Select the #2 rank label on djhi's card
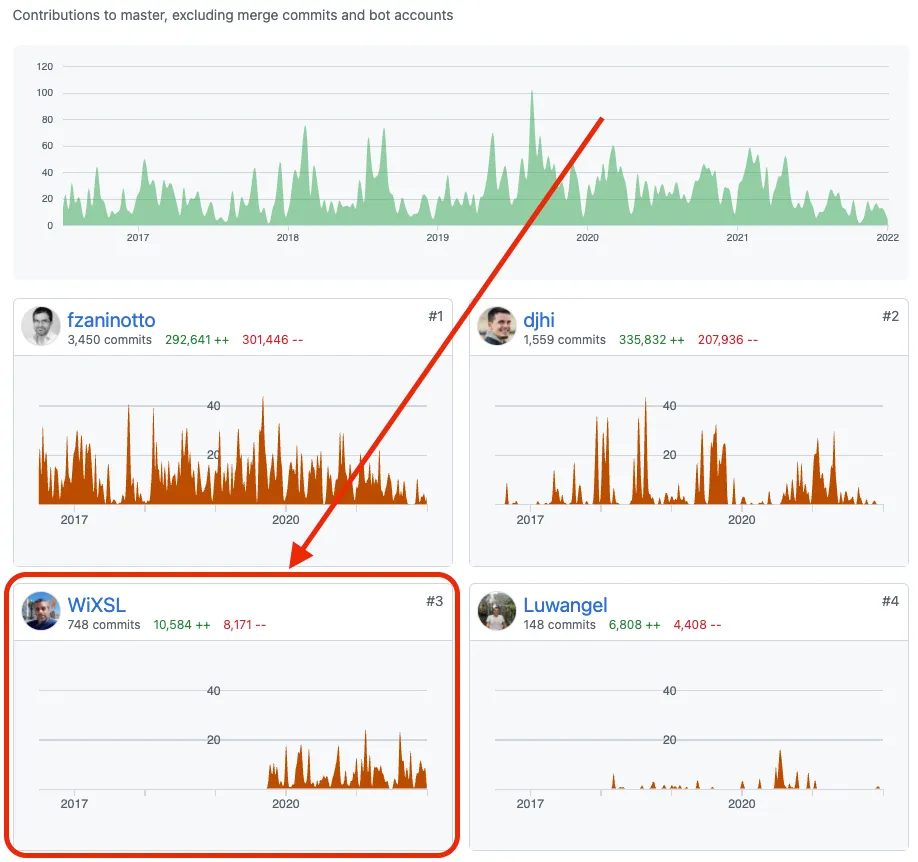The height and width of the screenshot is (862, 918). pos(893,315)
